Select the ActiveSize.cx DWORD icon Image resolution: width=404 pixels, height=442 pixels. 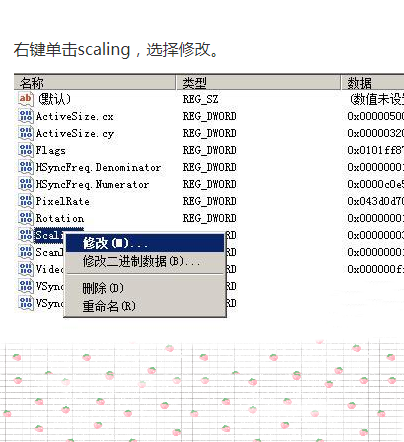26,116
